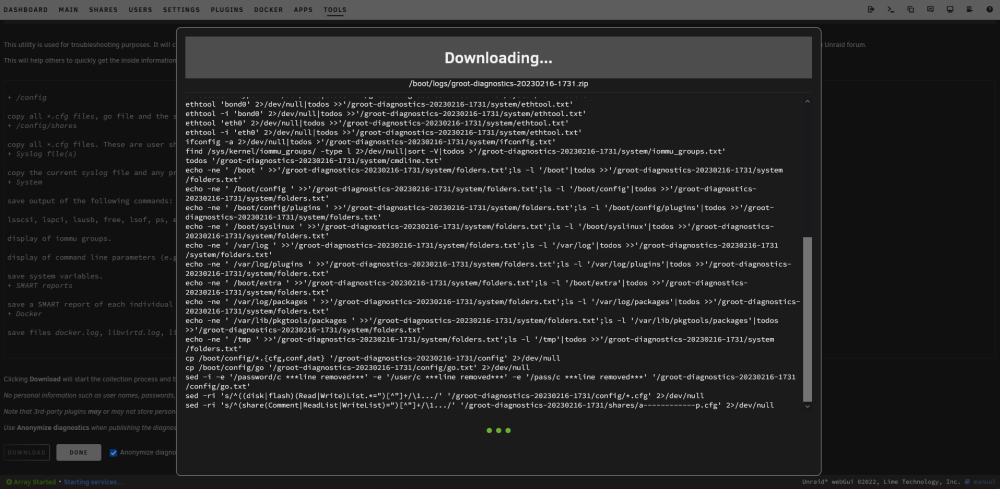Click the overlapping windows icon in top bar
This screenshot has width=1000, height=489.
pyautogui.click(x=911, y=10)
